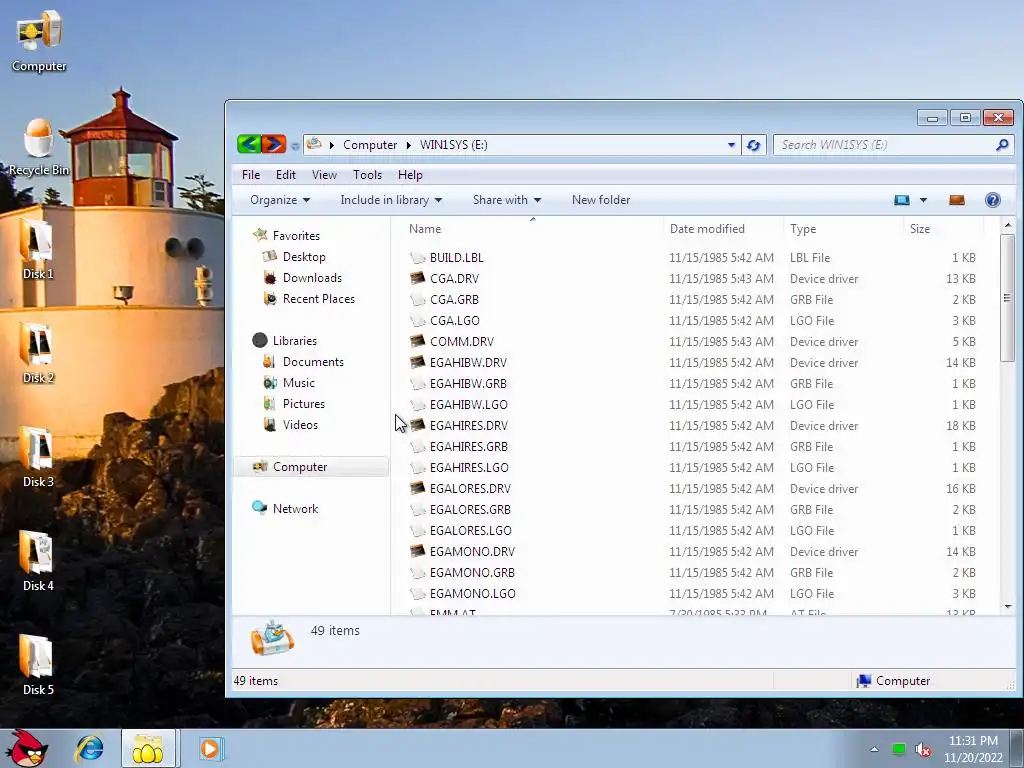1024x768 pixels.
Task: Select the Disk 2 folder on desktop
Action: click(37, 353)
